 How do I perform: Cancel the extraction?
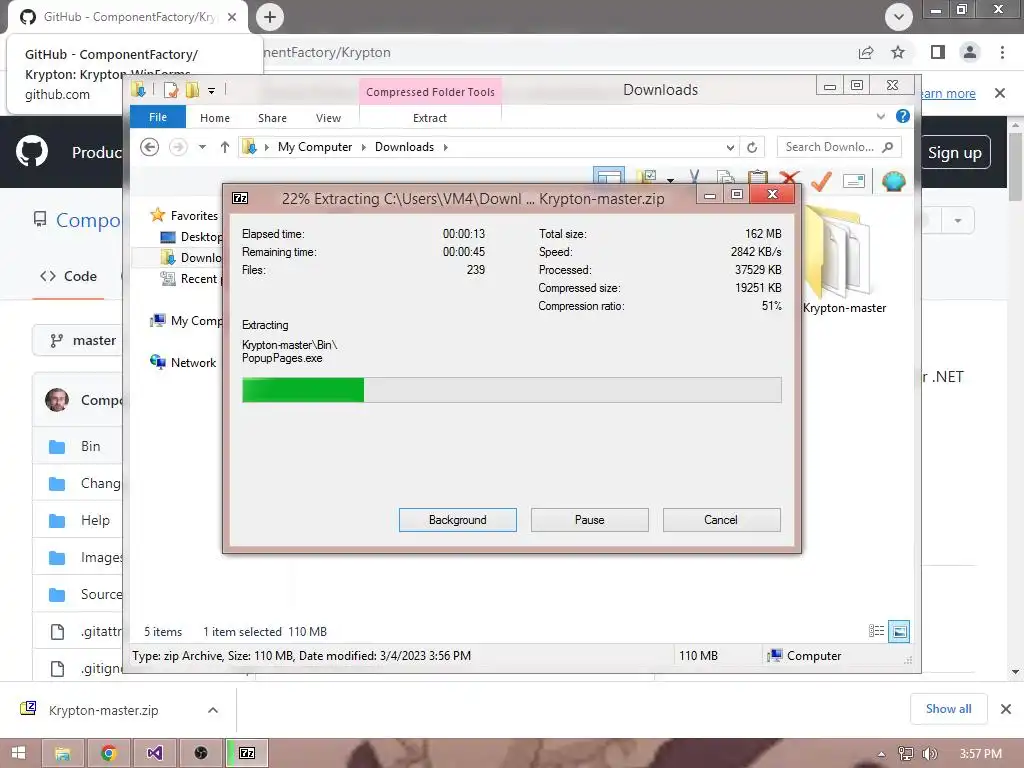(x=721, y=520)
